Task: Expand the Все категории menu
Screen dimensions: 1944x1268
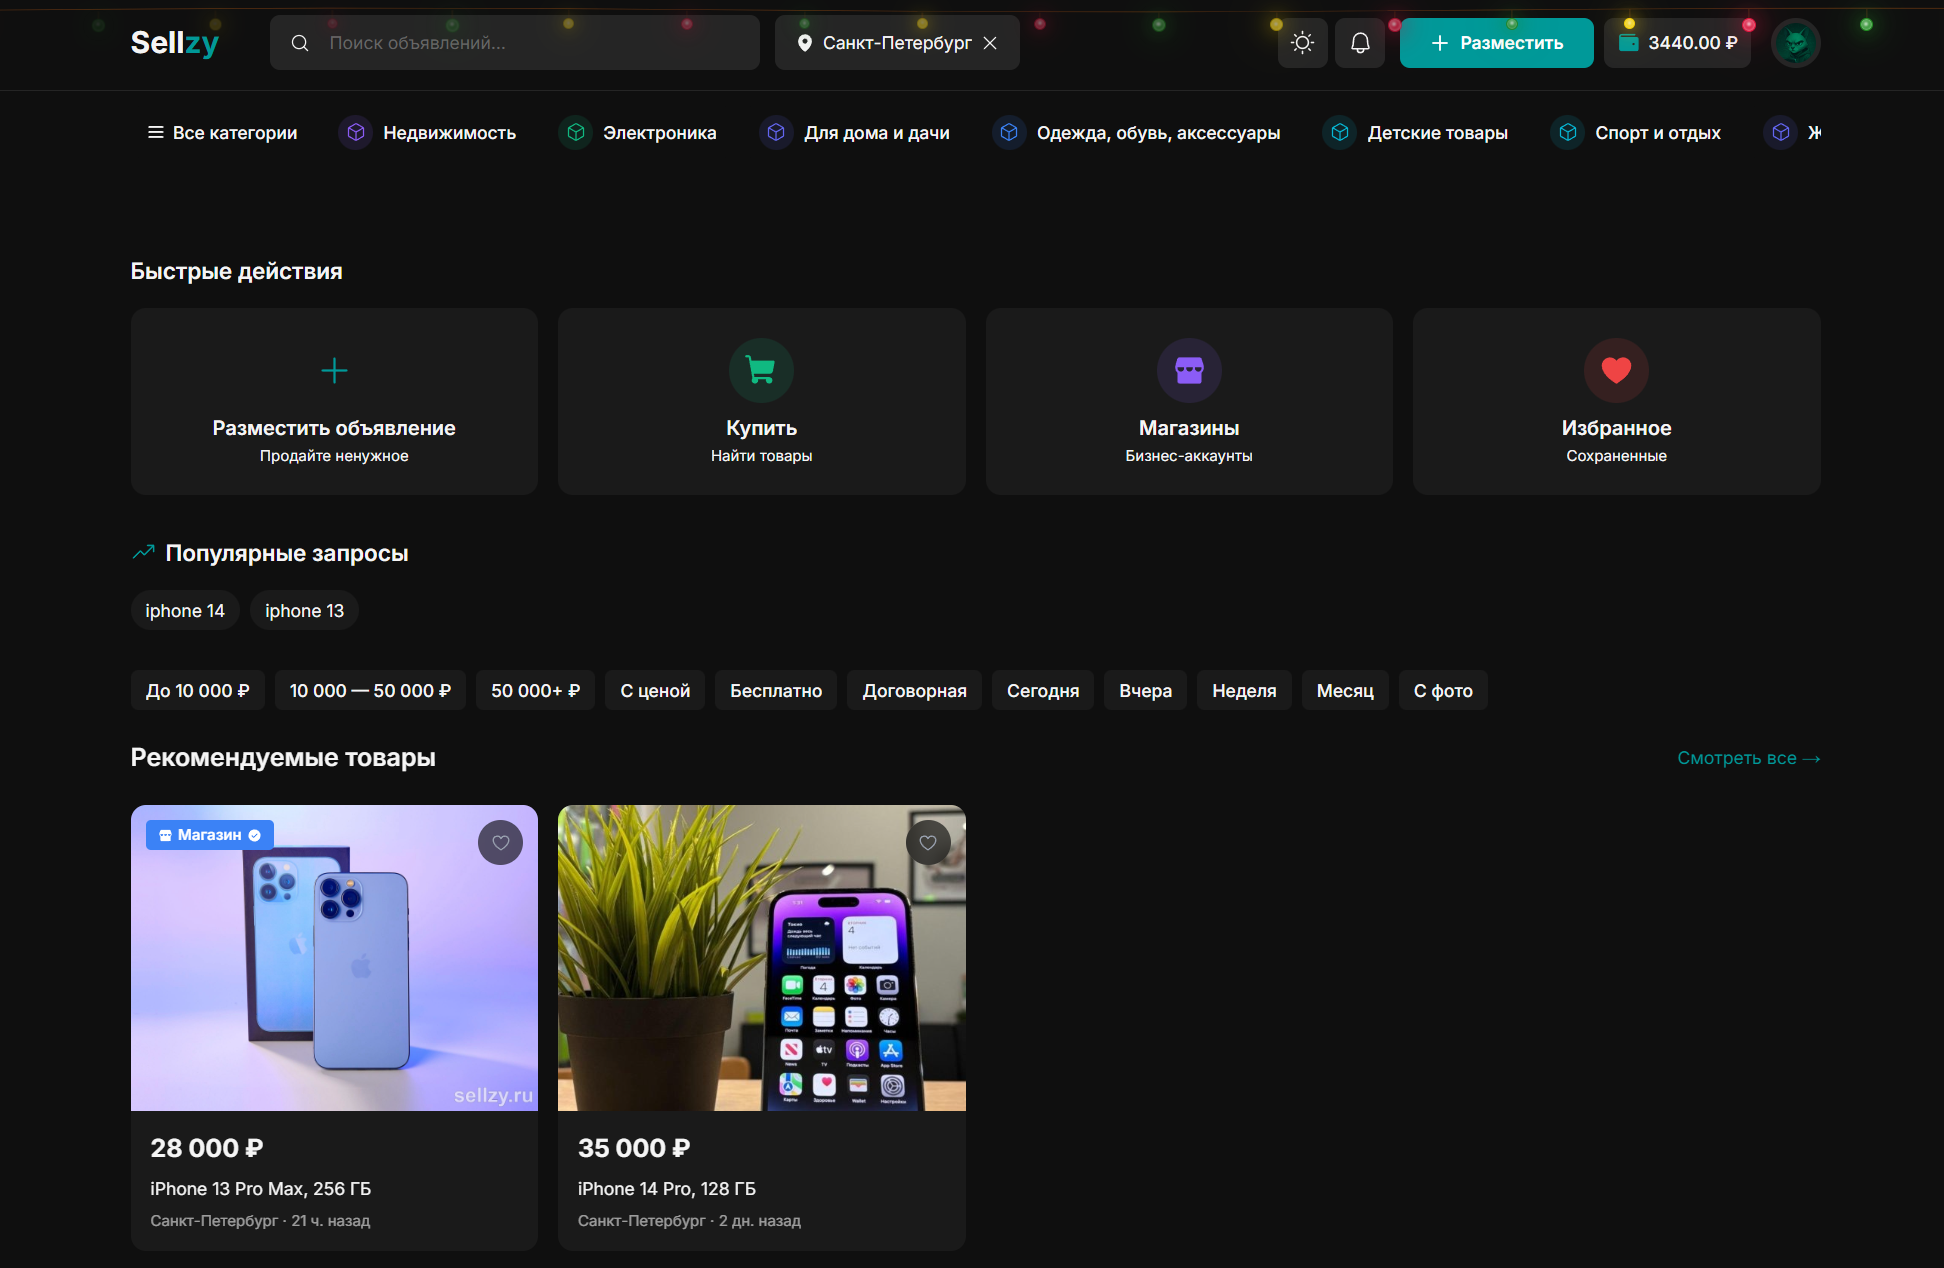Action: (222, 133)
